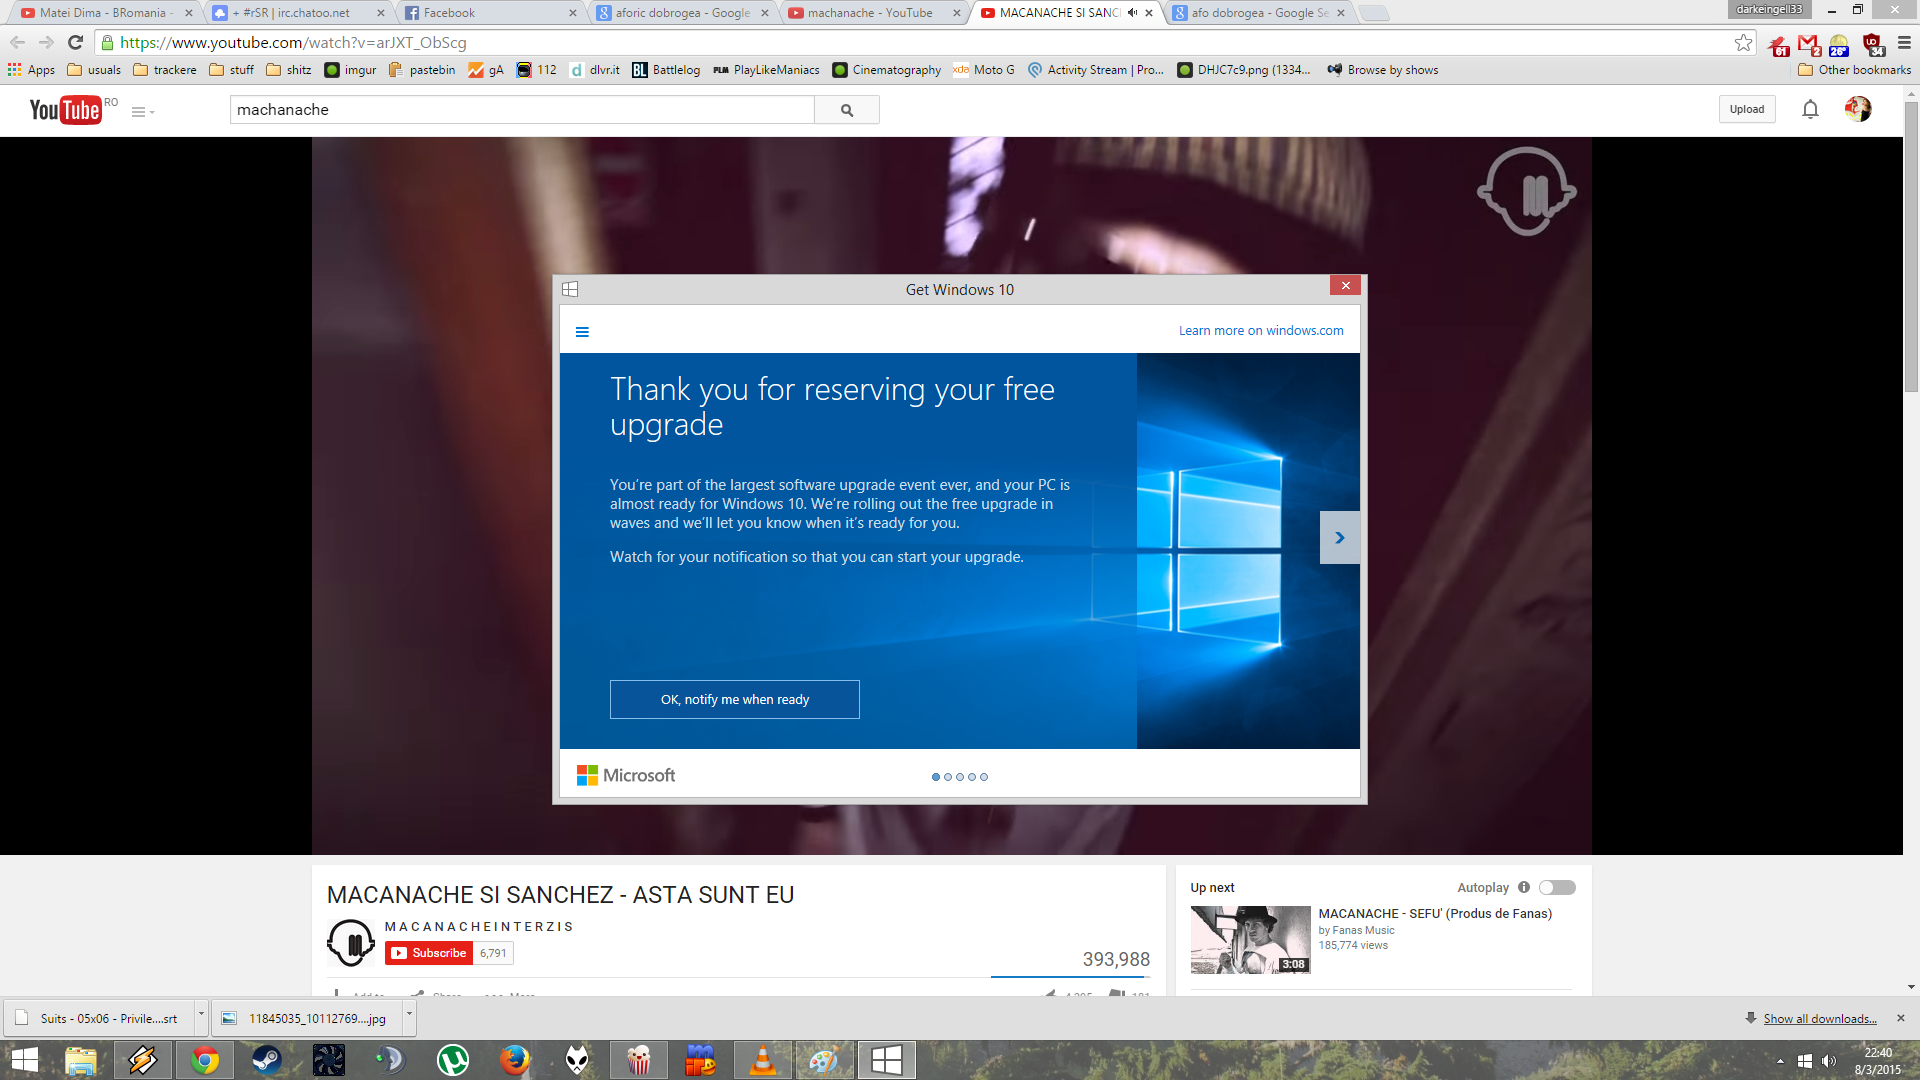Click the YouTube Upload button

(x=1747, y=110)
